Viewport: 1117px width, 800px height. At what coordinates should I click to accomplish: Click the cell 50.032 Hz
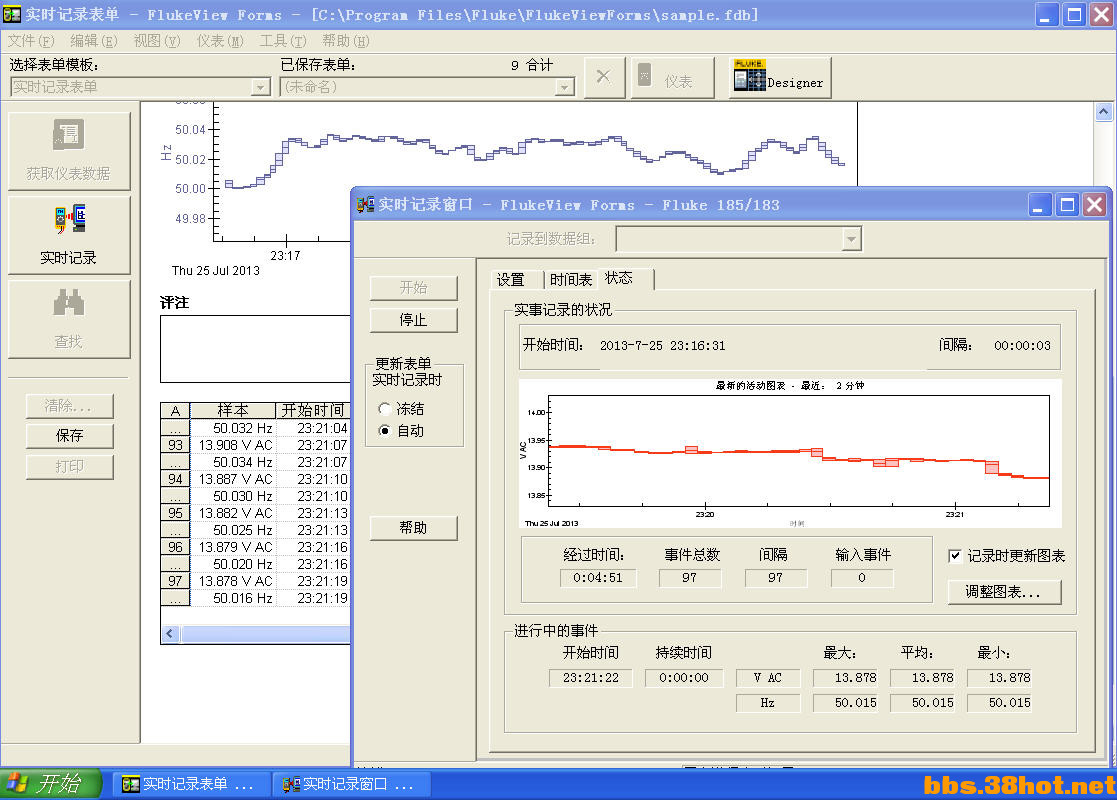click(x=233, y=428)
